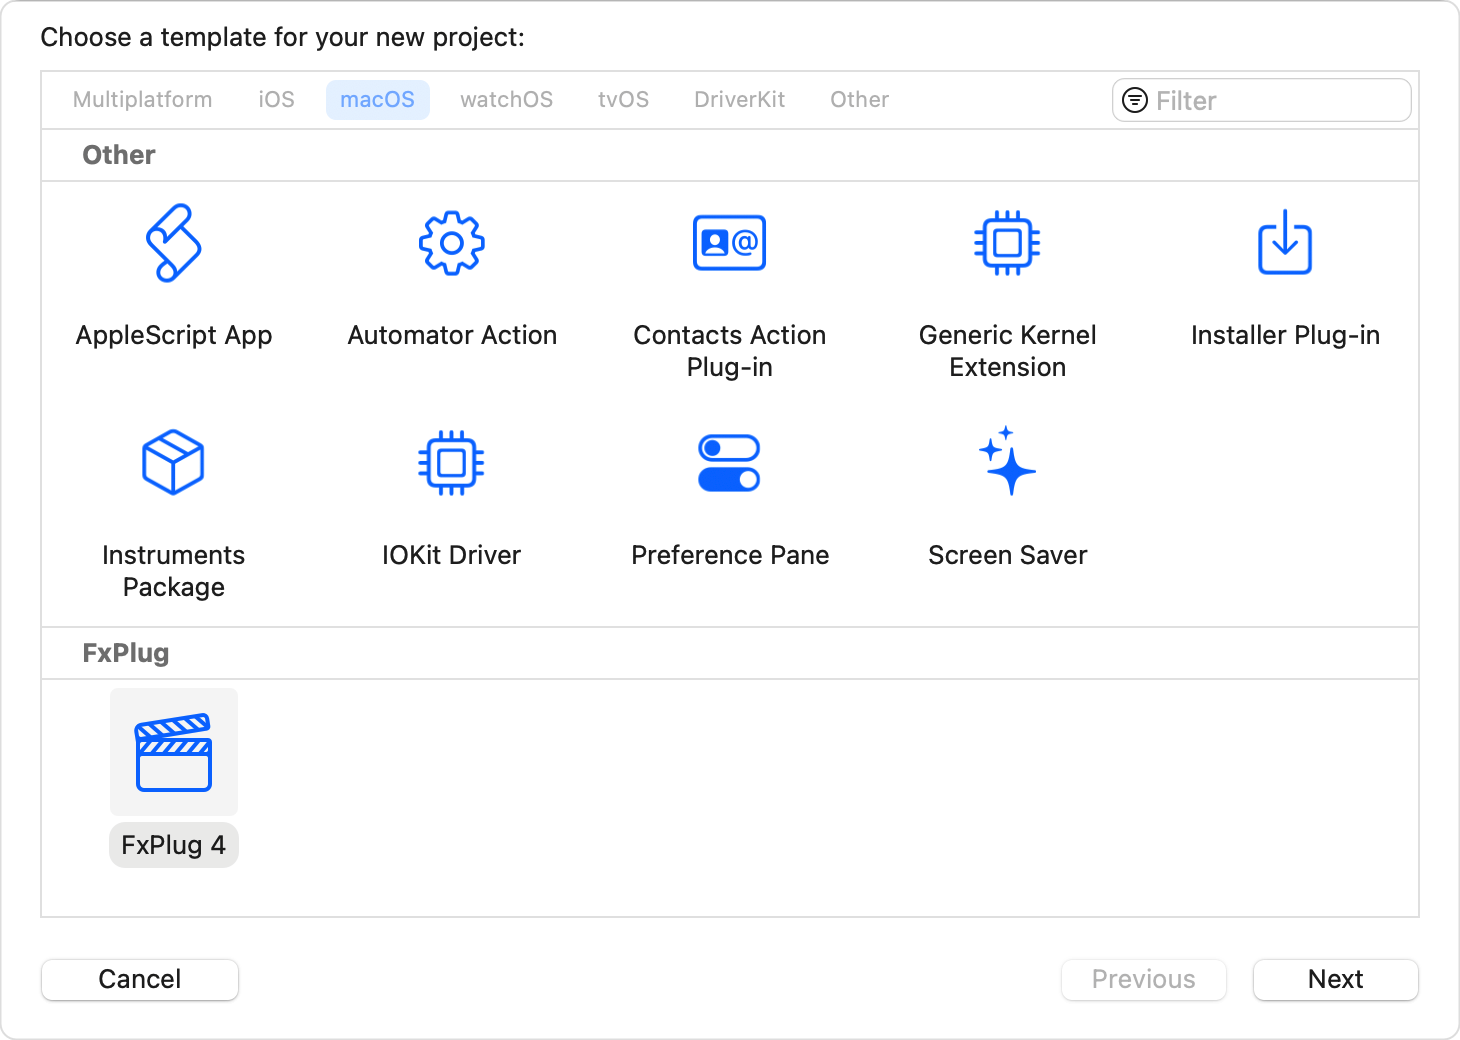This screenshot has height=1040, width=1460.
Task: Click the Cancel button
Action: tap(139, 979)
